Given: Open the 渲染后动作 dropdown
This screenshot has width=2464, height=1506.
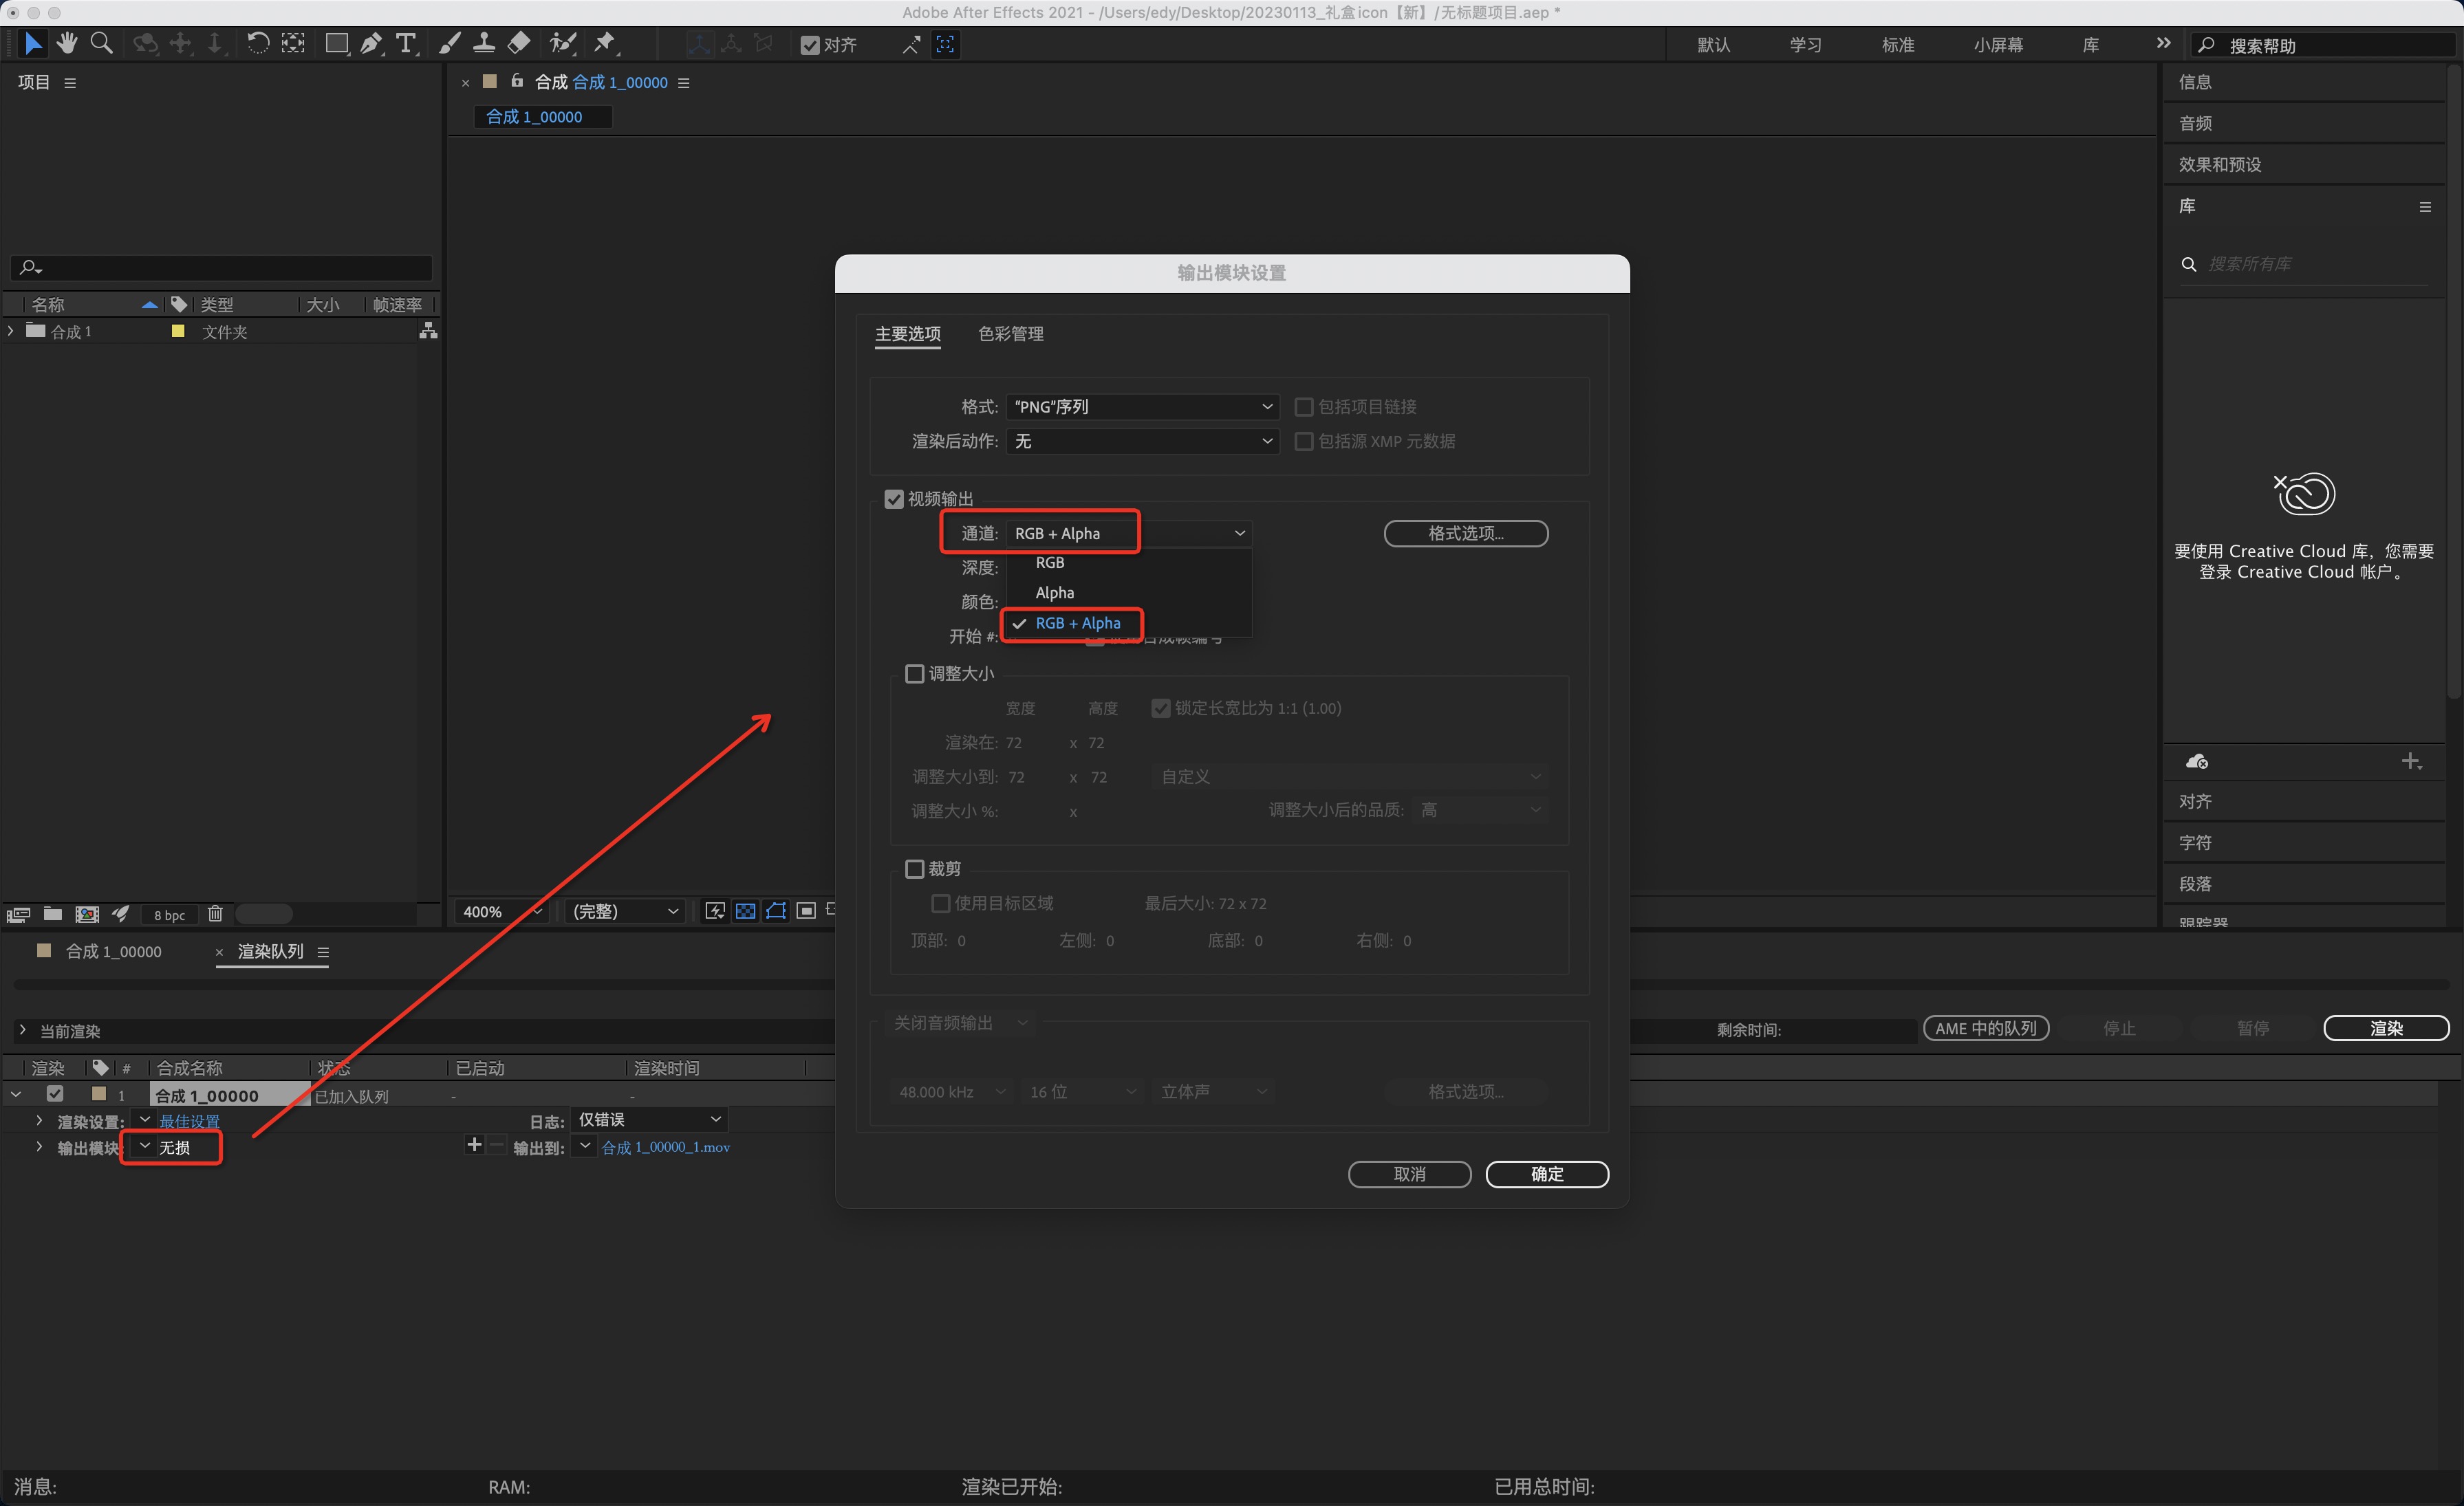Looking at the screenshot, I should (x=1142, y=441).
